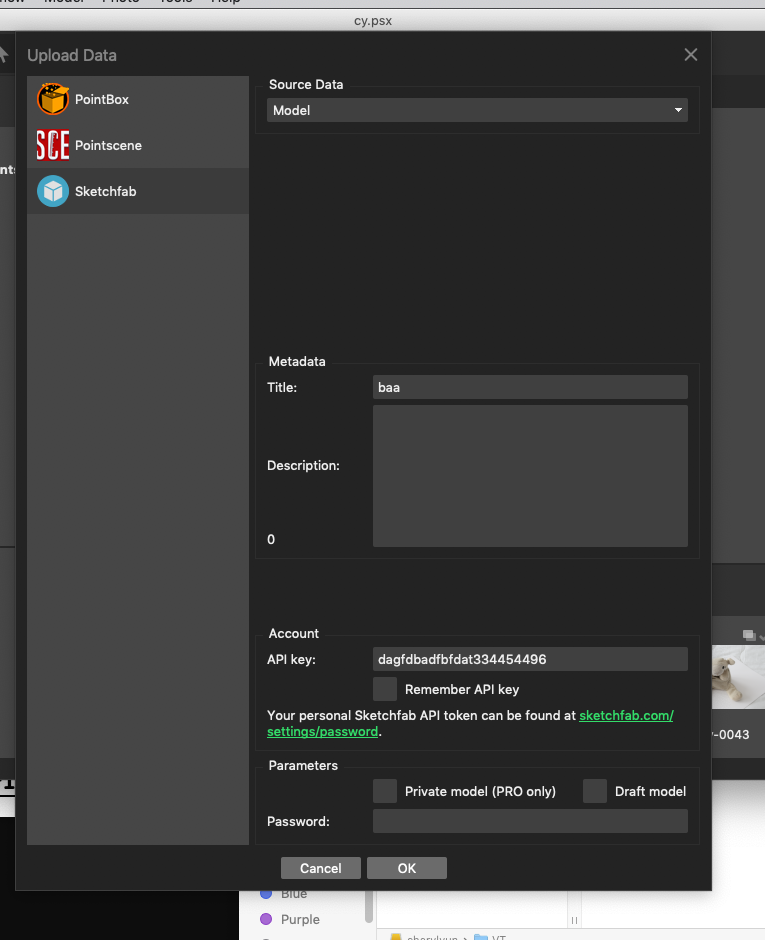Close the Upload Data dialog
This screenshot has width=765, height=940.
pyautogui.click(x=690, y=55)
